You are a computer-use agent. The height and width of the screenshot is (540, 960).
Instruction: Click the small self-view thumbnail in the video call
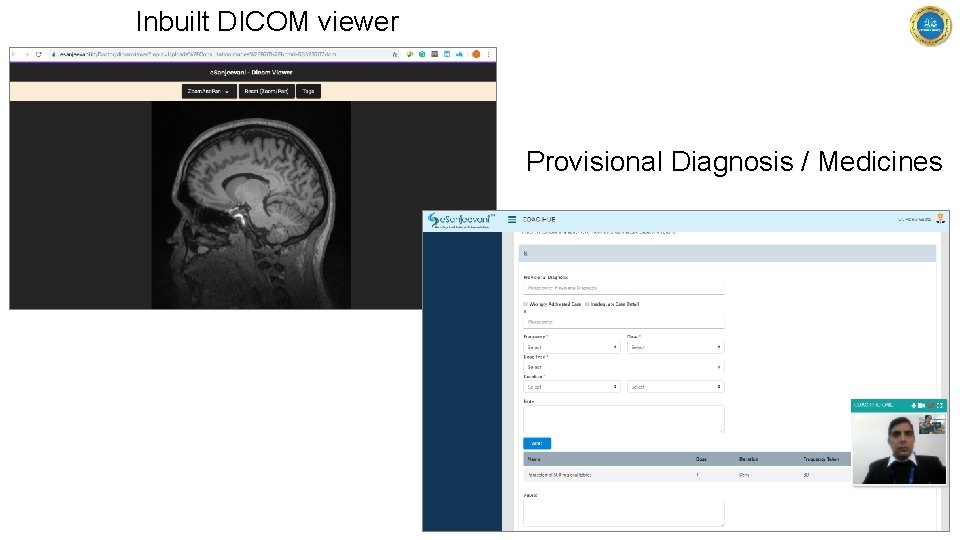pos(932,424)
